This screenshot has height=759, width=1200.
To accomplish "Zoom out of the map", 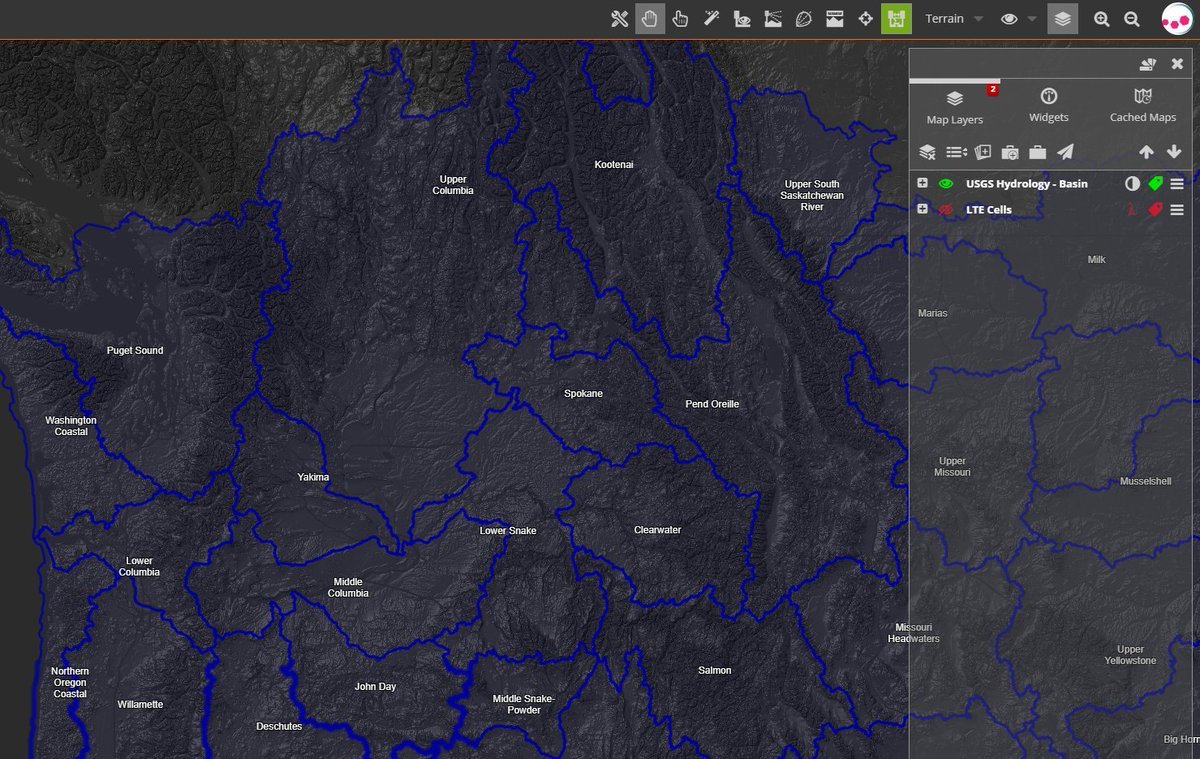I will pyautogui.click(x=1132, y=19).
